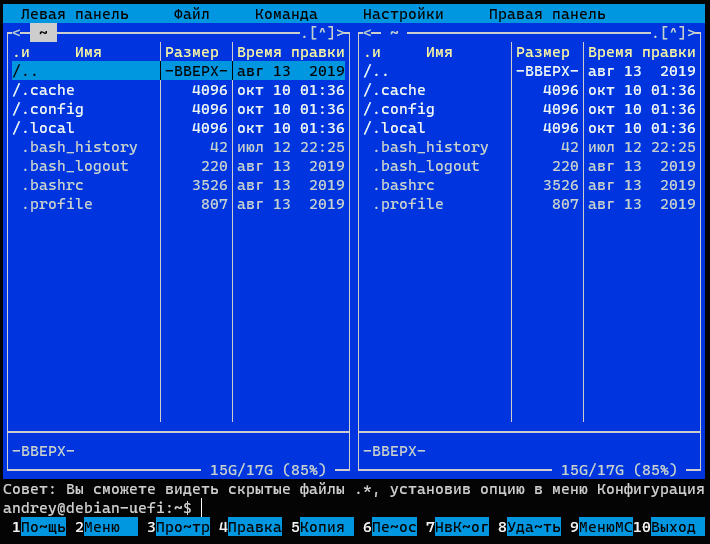710x544 pixels.
Task: Click the left panel [^] history dropdown
Action: pyautogui.click(x=322, y=33)
